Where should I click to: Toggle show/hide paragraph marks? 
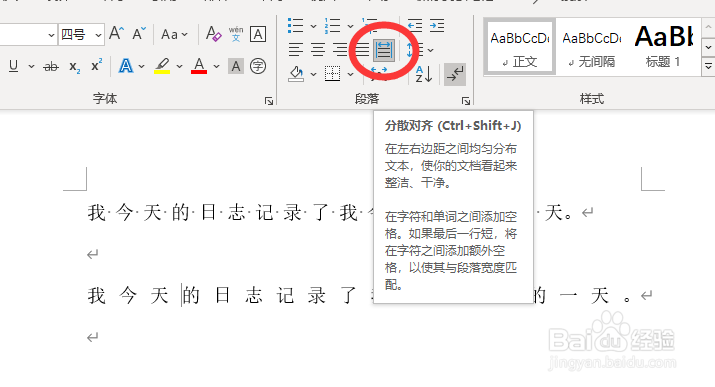tap(455, 74)
